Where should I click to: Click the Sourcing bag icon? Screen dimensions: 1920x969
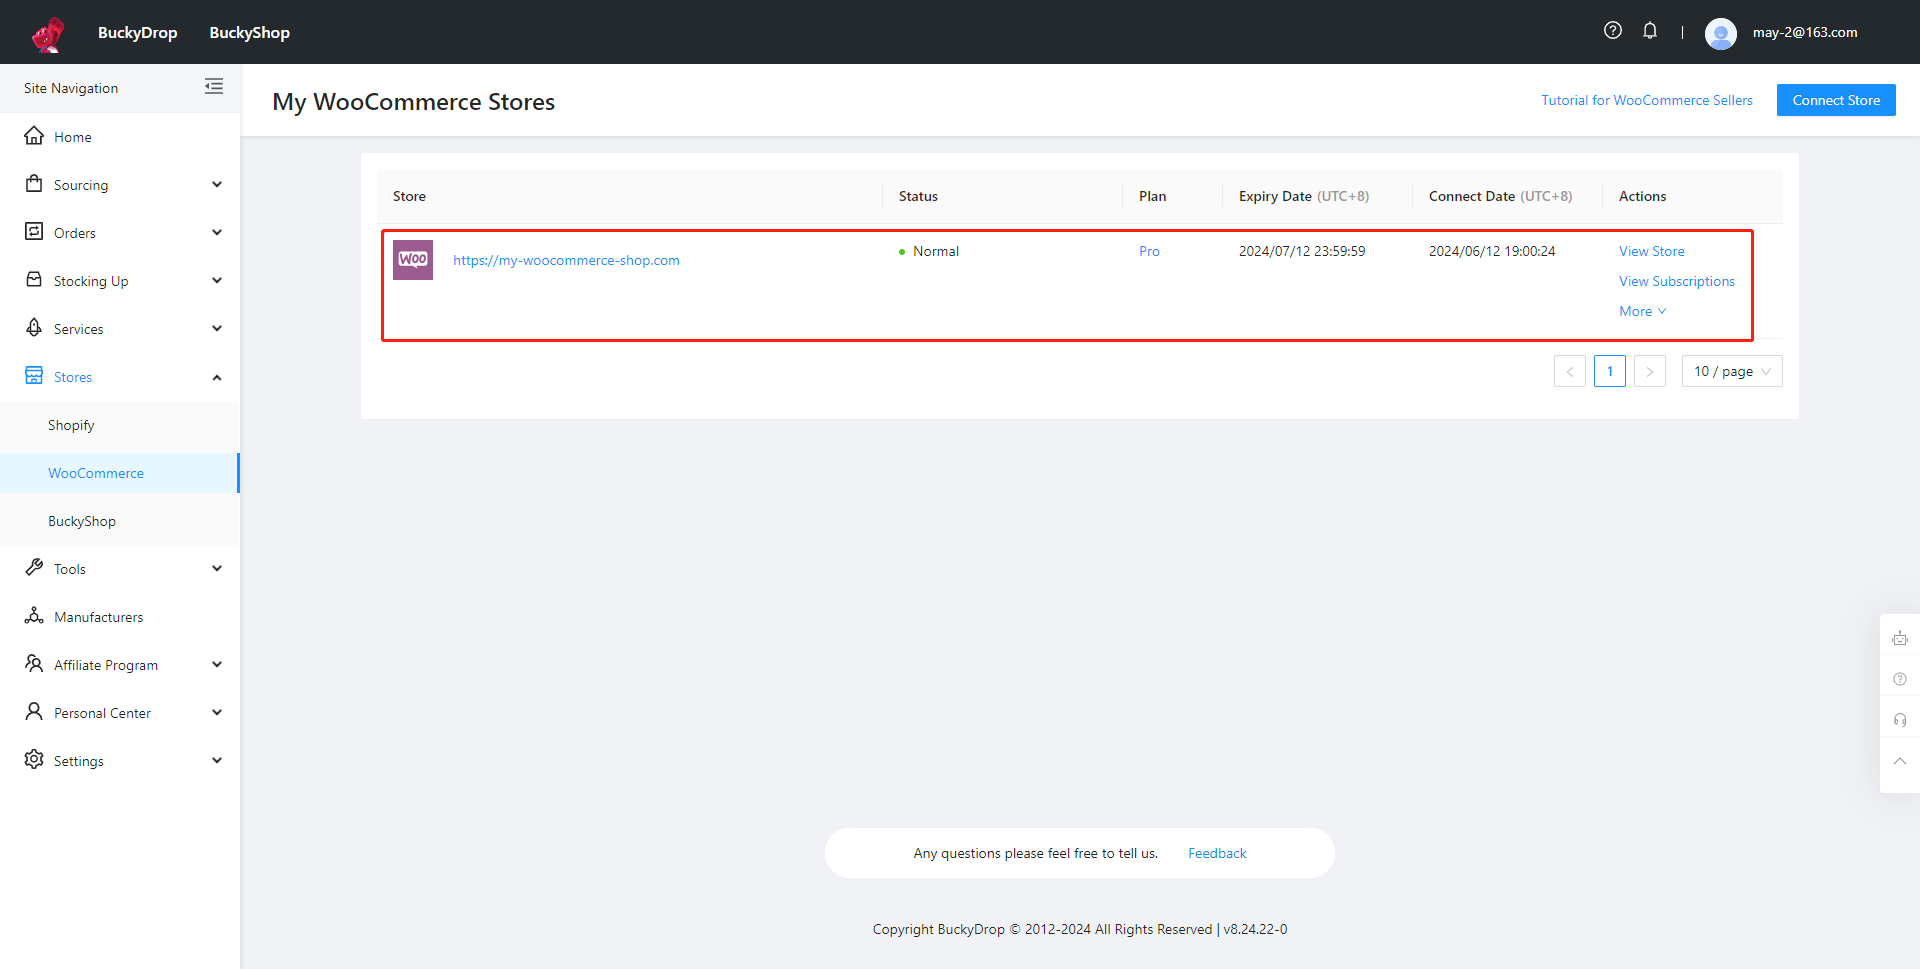pos(34,184)
